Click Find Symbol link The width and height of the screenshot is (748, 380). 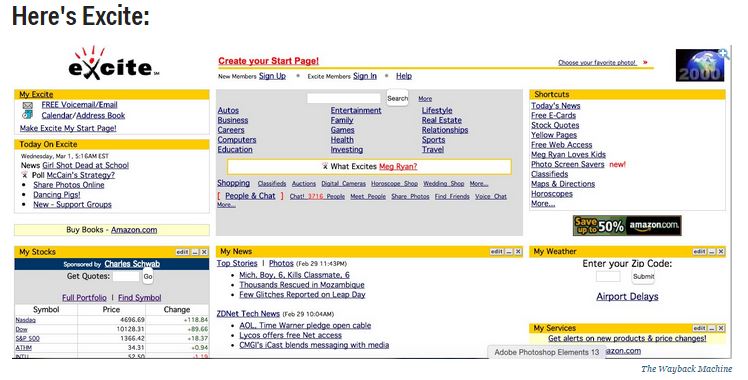[140, 298]
